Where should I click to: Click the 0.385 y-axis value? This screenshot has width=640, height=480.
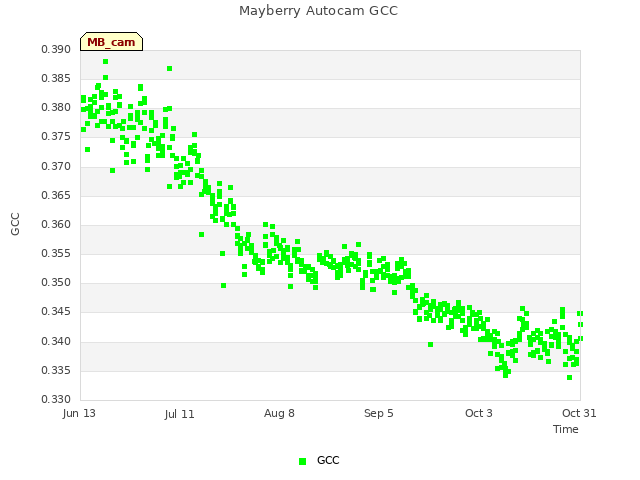pos(56,78)
